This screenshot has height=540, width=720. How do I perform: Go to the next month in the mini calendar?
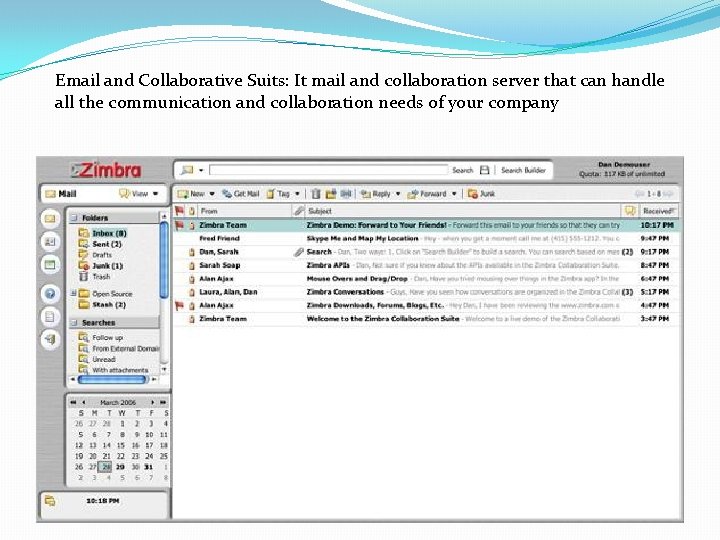[152, 402]
